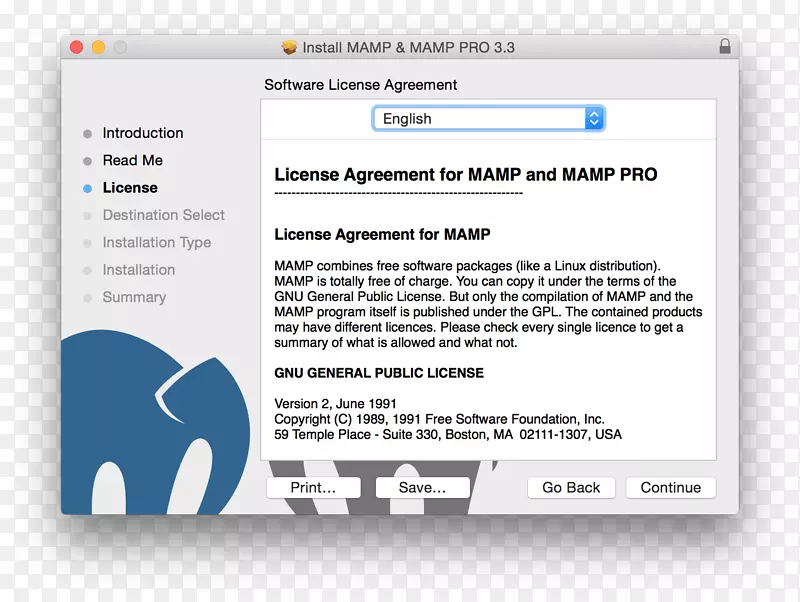This screenshot has width=800, height=602.
Task: Click the GNU General Public License heading text
Action: (x=379, y=373)
